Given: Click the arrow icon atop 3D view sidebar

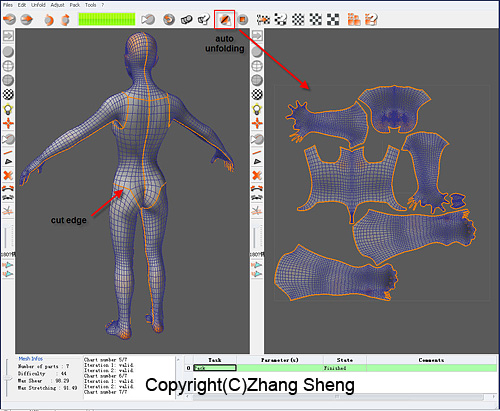Looking at the screenshot, I should click(x=8, y=35).
